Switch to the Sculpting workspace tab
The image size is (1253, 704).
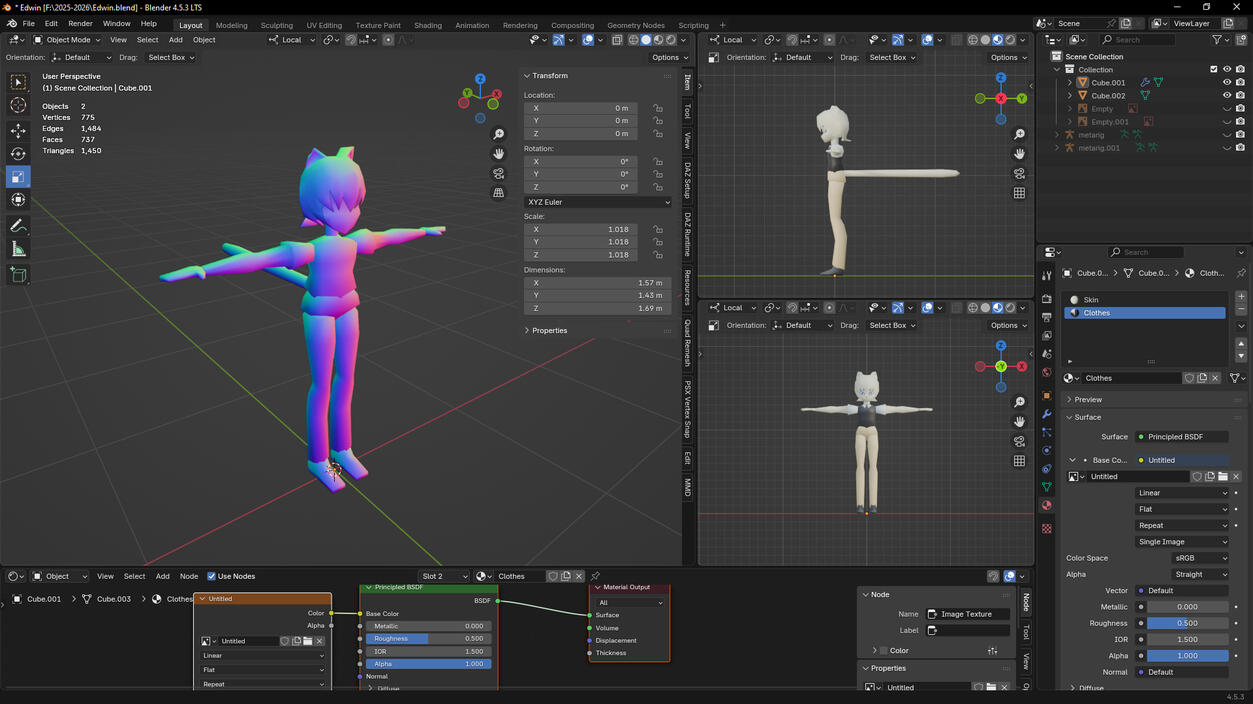click(277, 25)
